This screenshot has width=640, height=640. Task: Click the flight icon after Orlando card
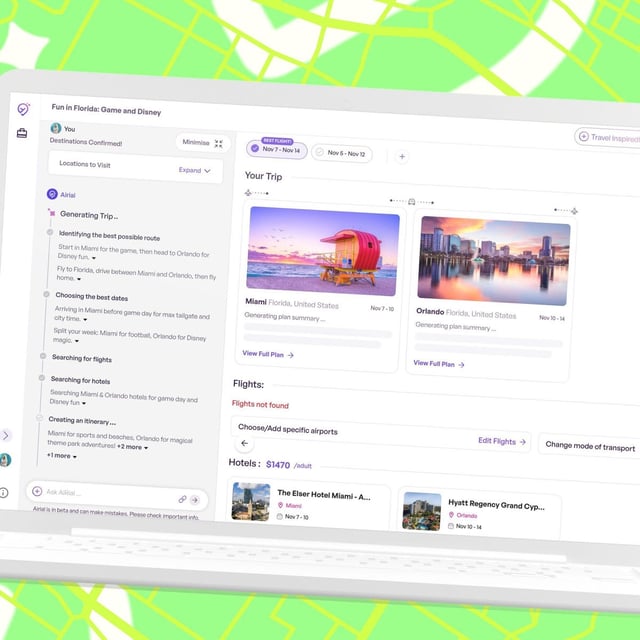tap(574, 211)
